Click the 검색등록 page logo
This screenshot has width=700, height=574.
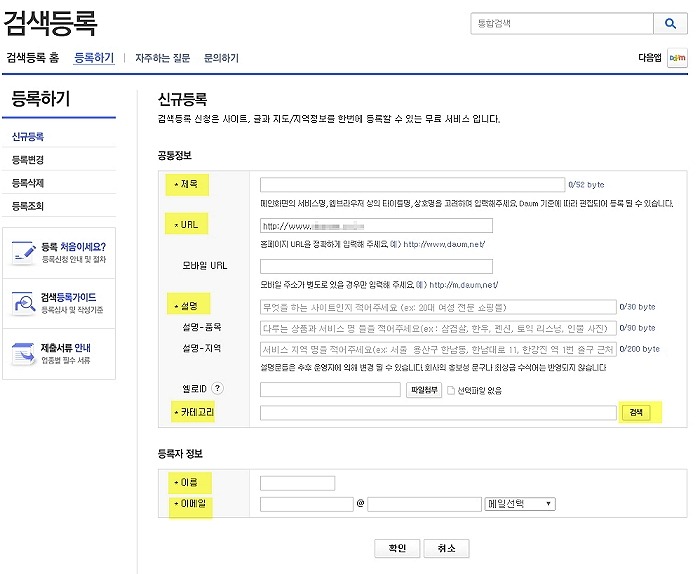(x=50, y=23)
